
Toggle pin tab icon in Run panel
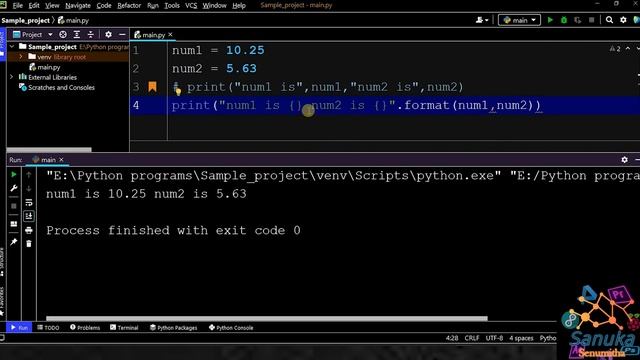coord(13,242)
